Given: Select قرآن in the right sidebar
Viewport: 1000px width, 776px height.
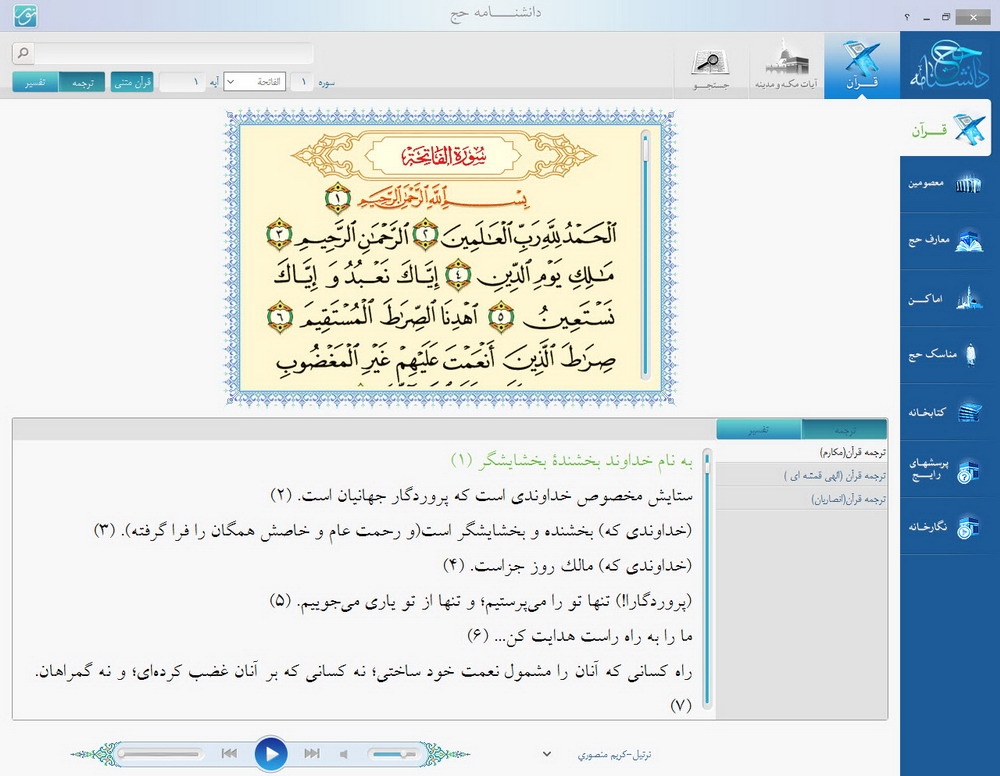Looking at the screenshot, I should coord(945,128).
